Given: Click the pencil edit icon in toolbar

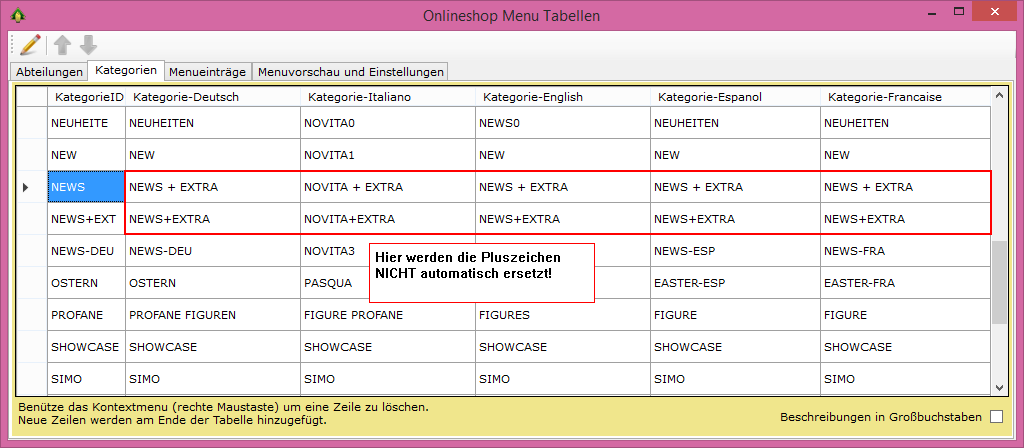Looking at the screenshot, I should pyautogui.click(x=30, y=45).
